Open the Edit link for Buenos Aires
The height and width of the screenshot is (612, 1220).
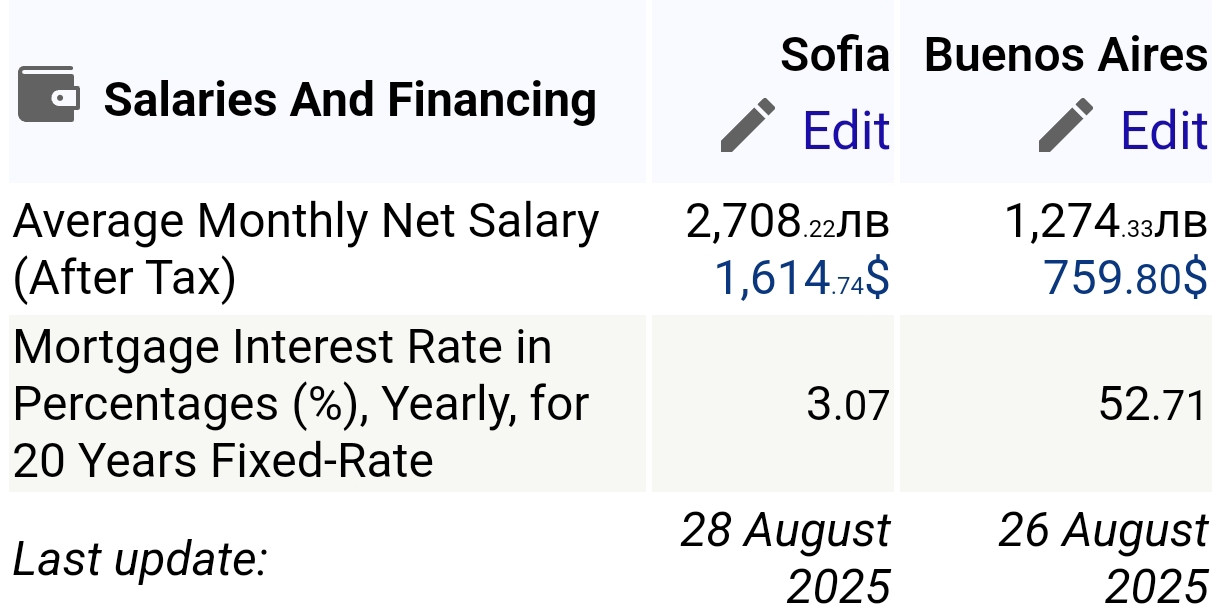[1163, 130]
